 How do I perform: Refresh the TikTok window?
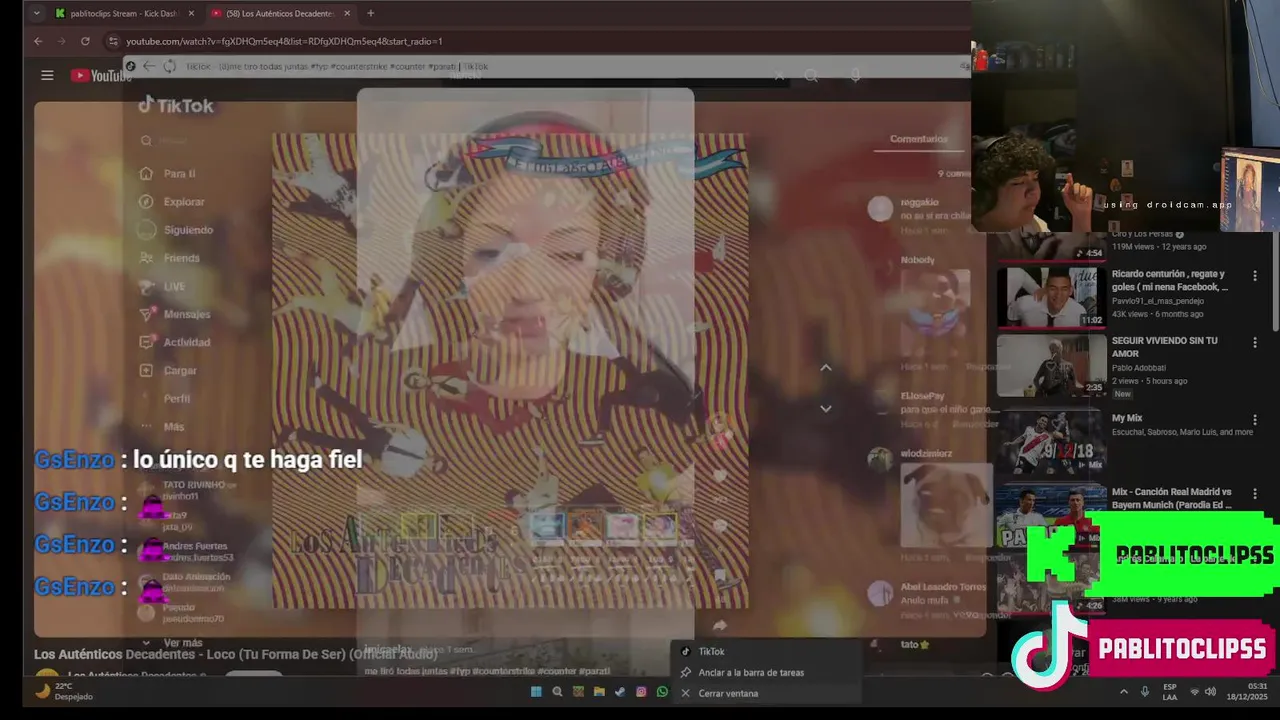click(x=169, y=66)
